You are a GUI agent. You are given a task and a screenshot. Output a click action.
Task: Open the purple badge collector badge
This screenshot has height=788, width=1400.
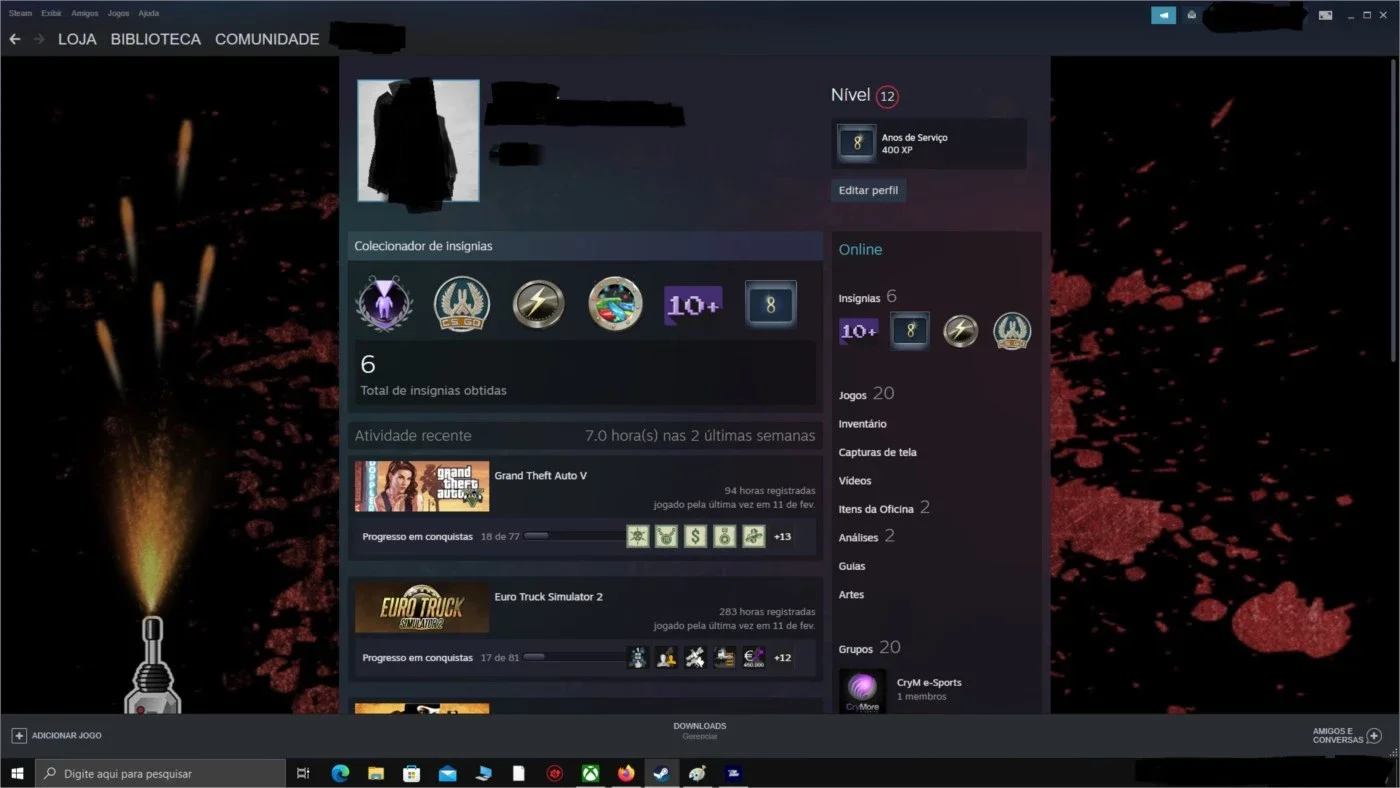[384, 304]
